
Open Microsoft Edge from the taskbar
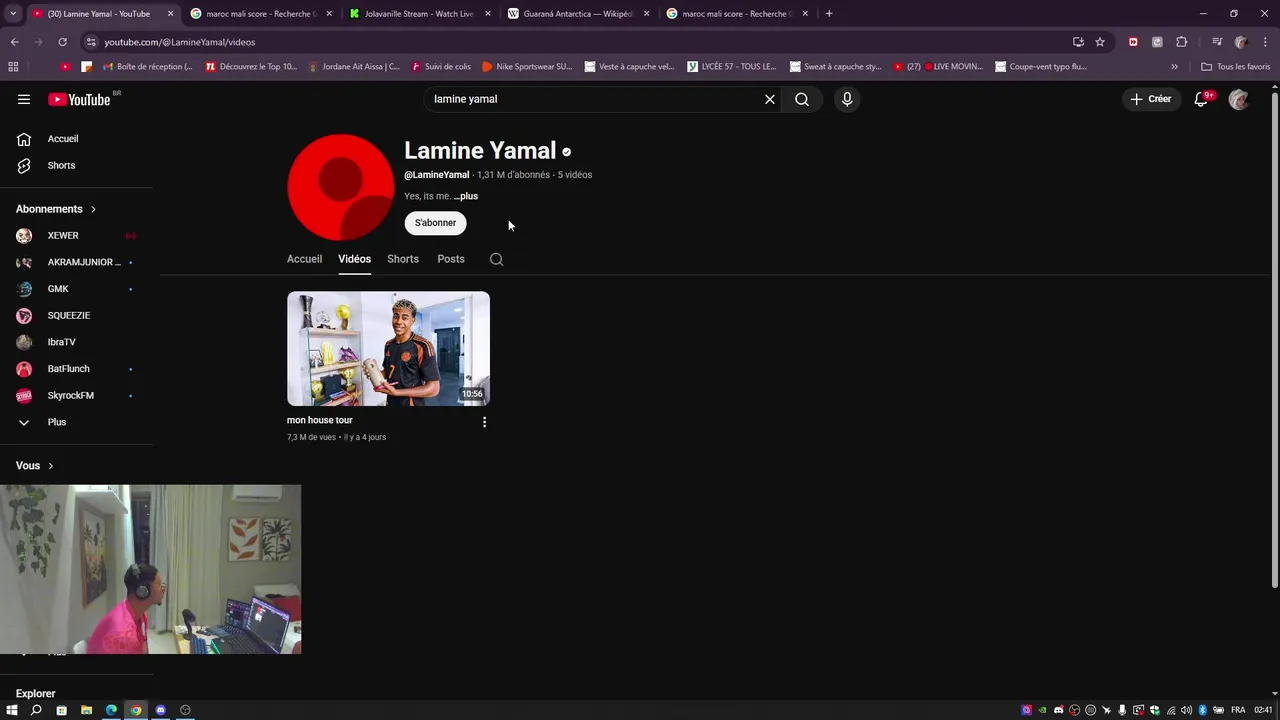click(111, 710)
